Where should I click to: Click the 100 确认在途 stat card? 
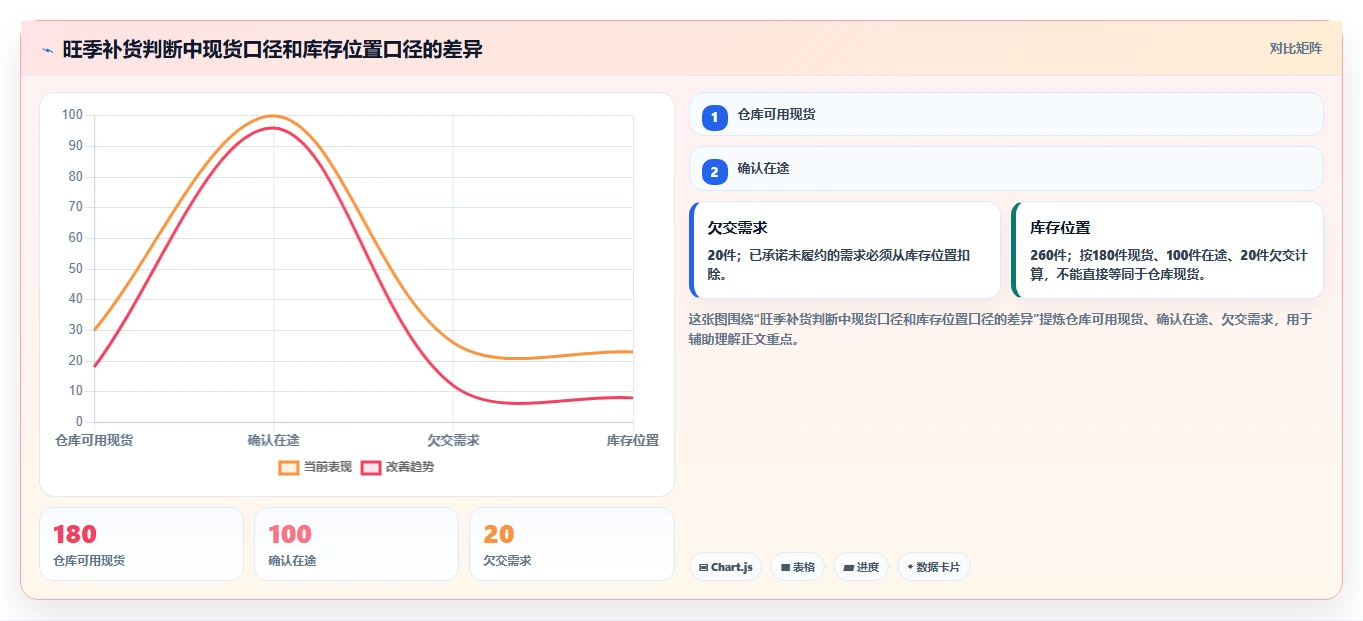356,544
